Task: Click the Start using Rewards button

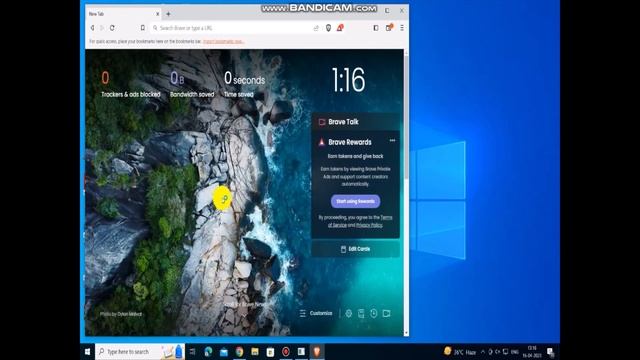Action: (x=356, y=201)
